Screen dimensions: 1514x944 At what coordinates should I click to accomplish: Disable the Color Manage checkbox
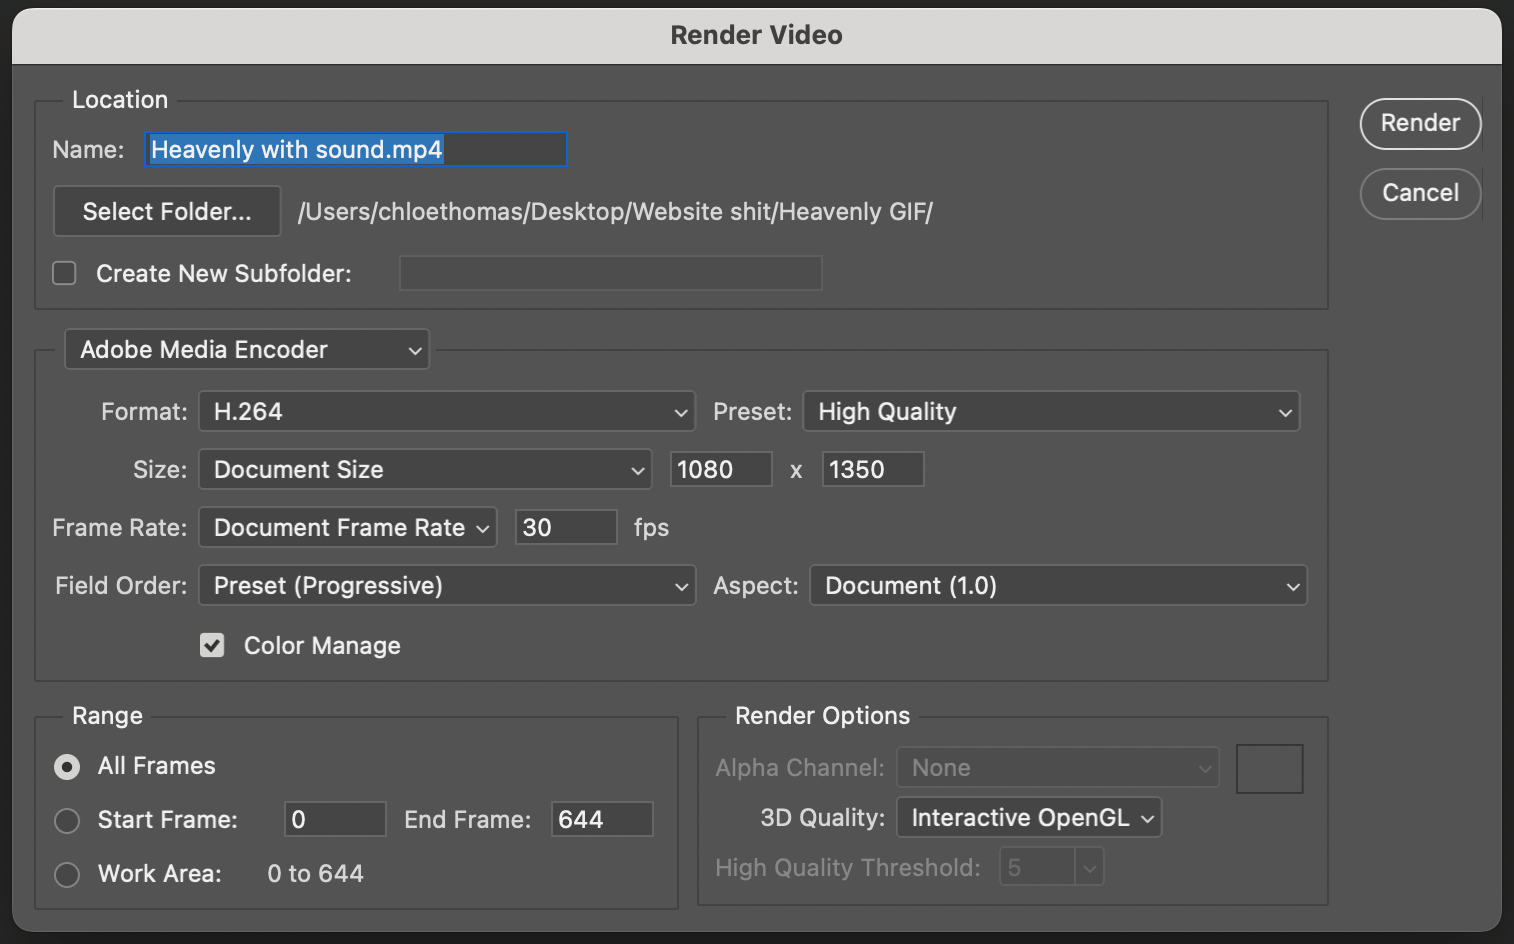pos(212,645)
